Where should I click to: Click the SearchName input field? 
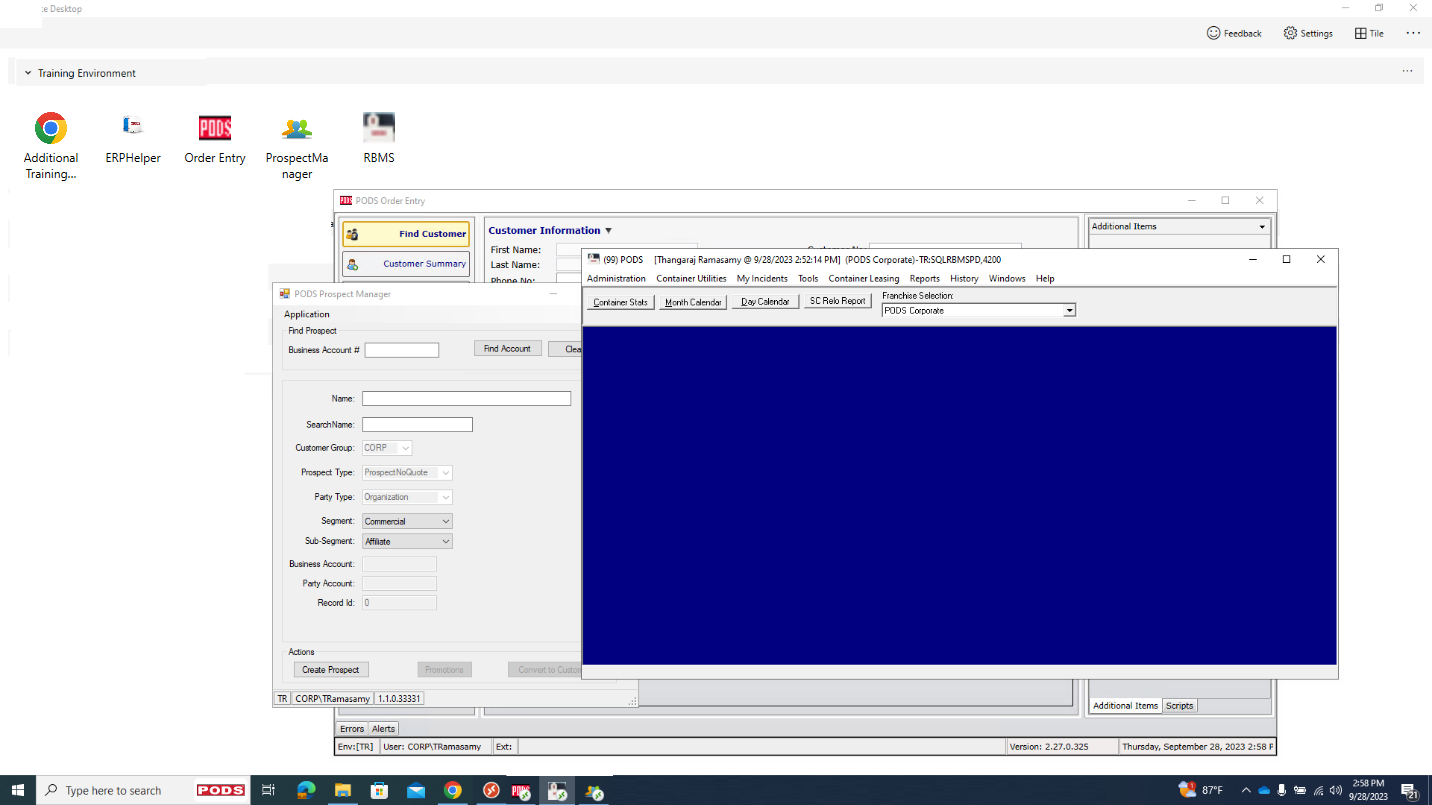tap(417, 424)
